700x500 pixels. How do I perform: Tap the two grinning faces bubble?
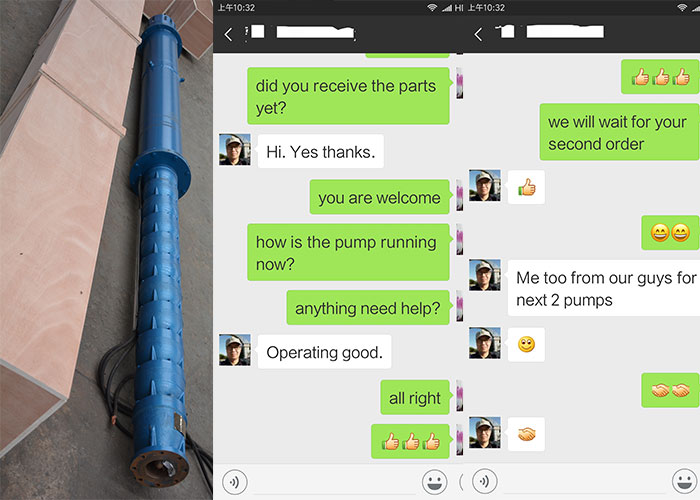[670, 233]
